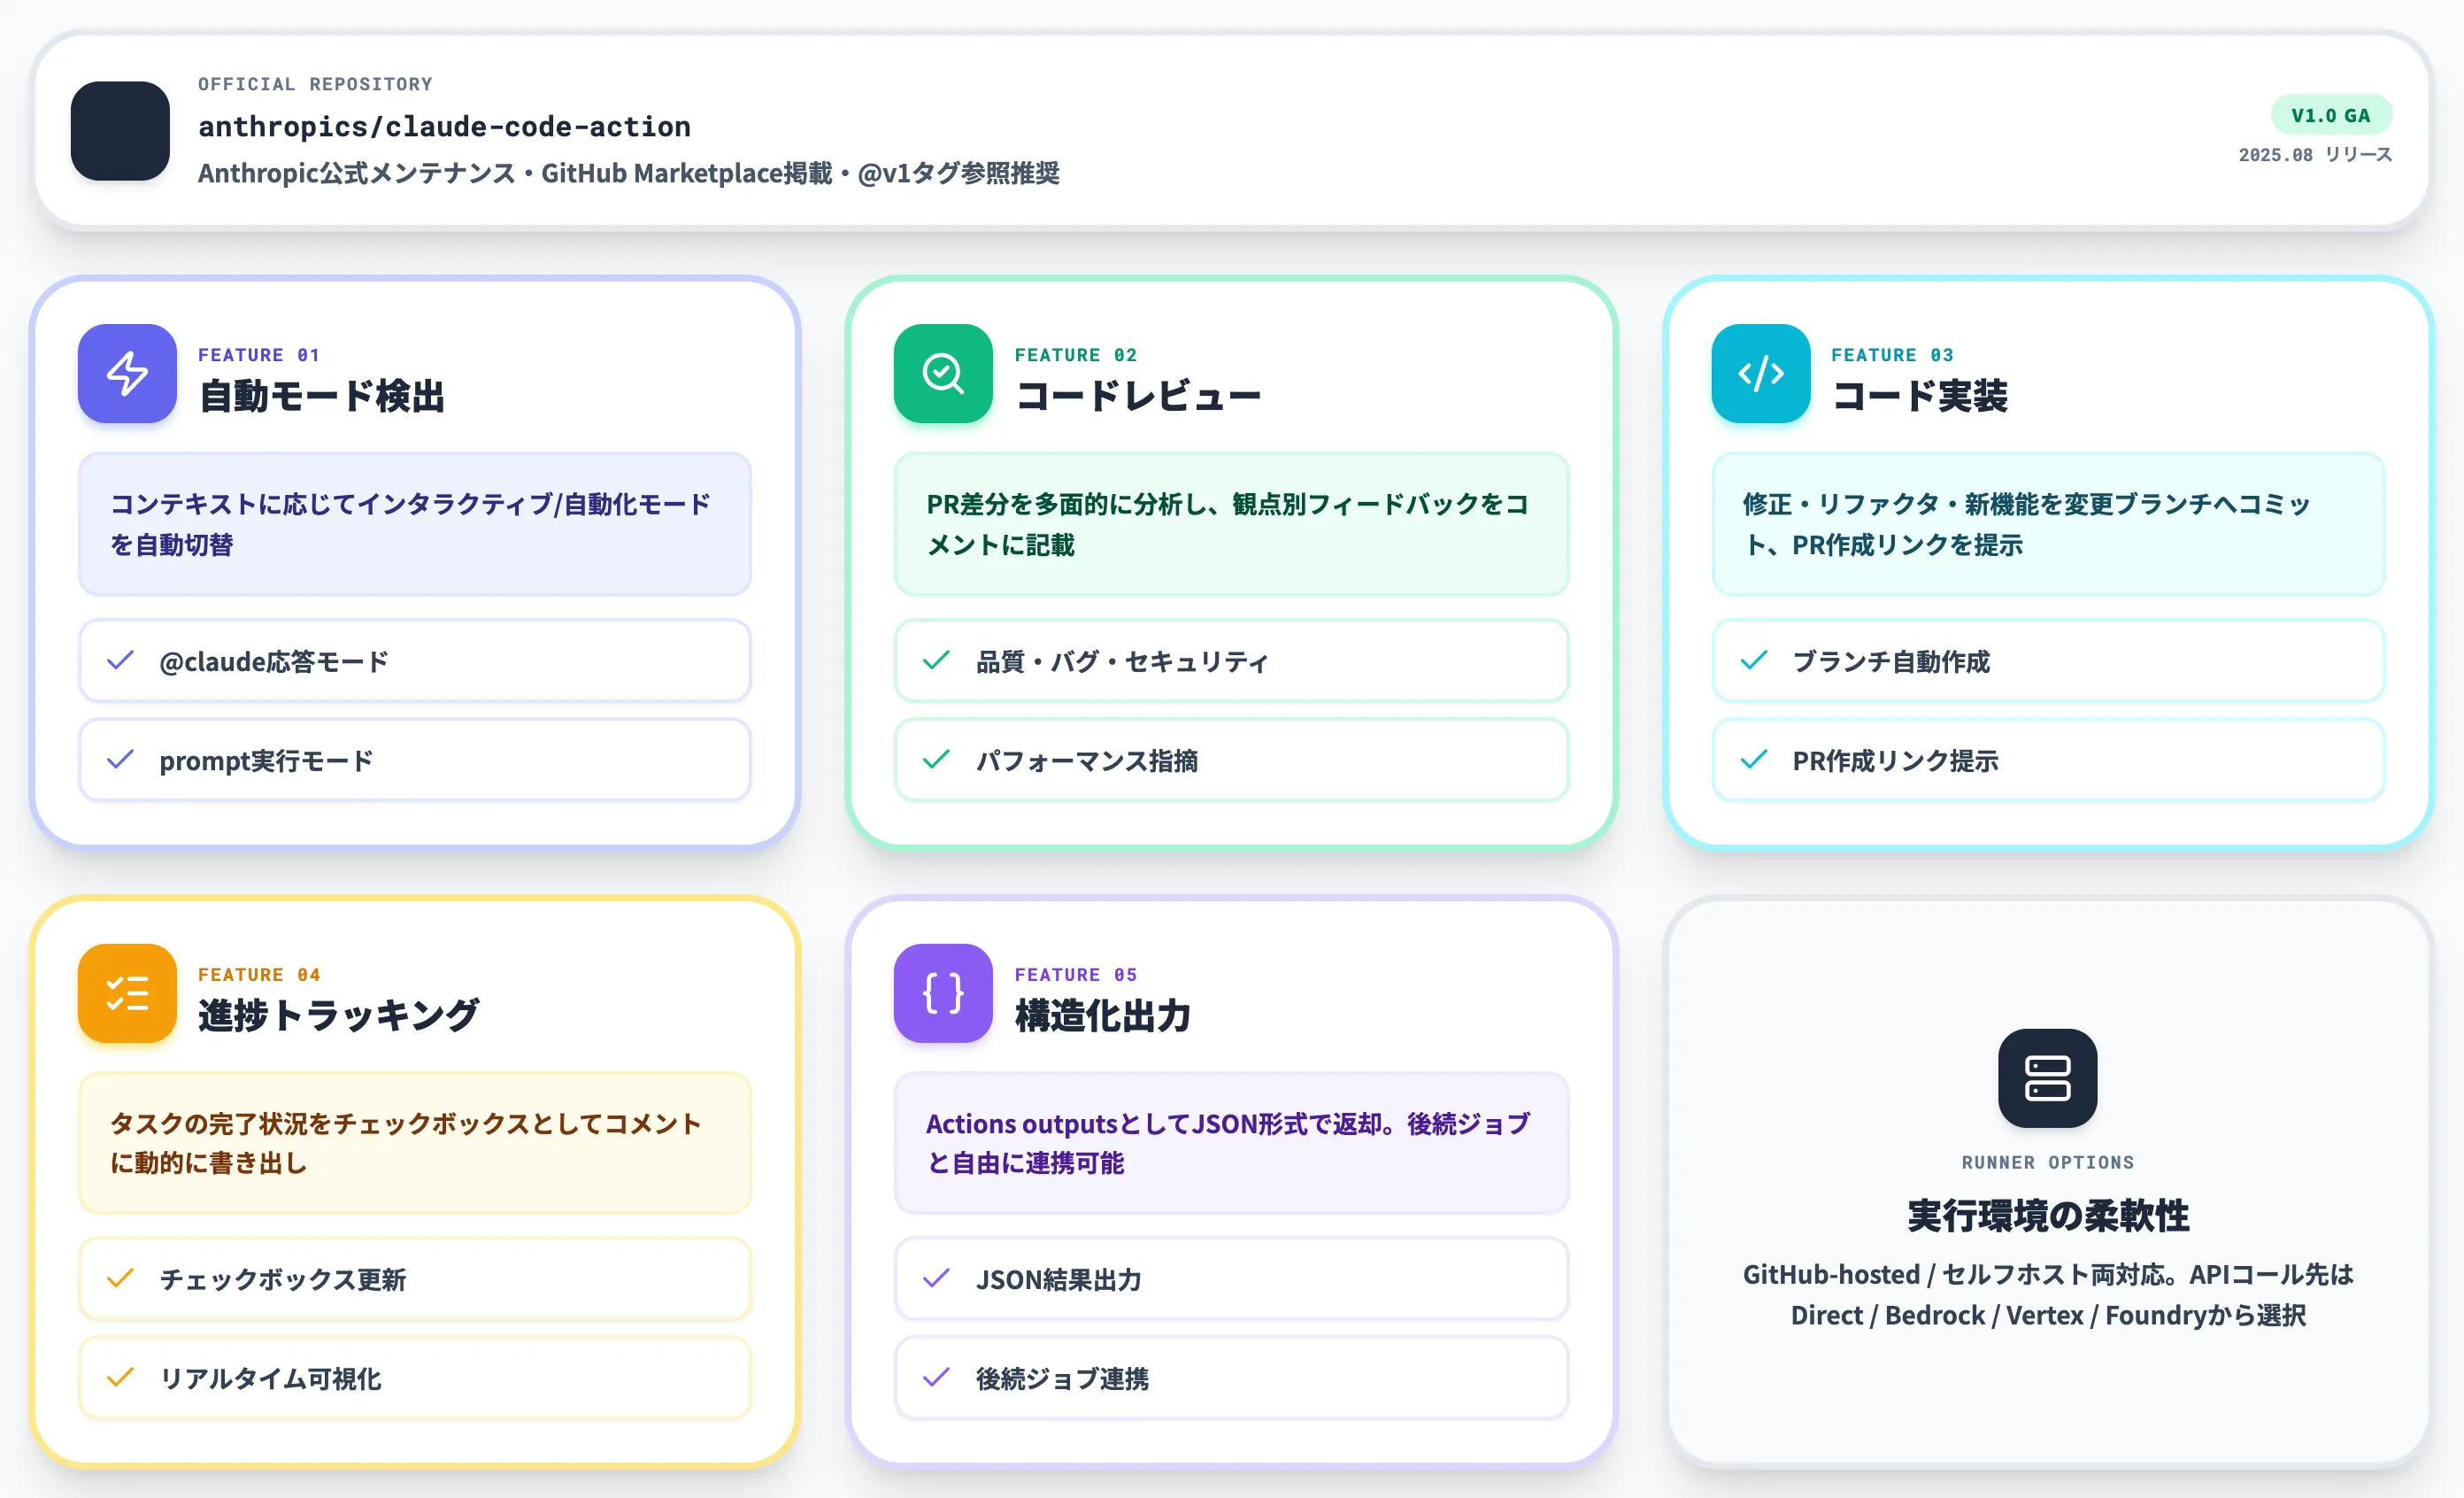This screenshot has height=1498, width=2464.
Task: Select the PR作成リンク提示 row
Action: (x=2048, y=760)
